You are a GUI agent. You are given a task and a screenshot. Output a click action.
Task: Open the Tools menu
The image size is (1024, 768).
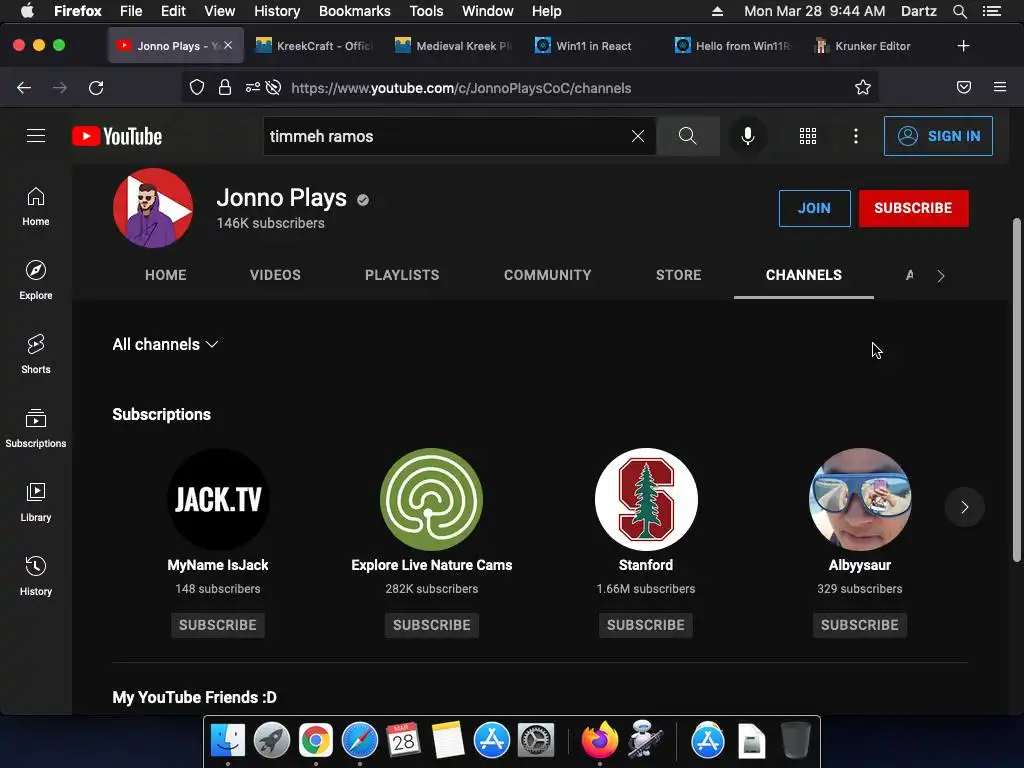point(426,11)
